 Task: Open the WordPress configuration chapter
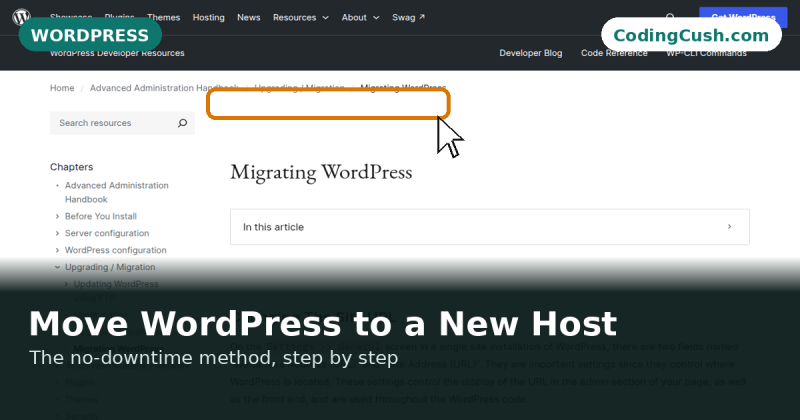[115, 250]
